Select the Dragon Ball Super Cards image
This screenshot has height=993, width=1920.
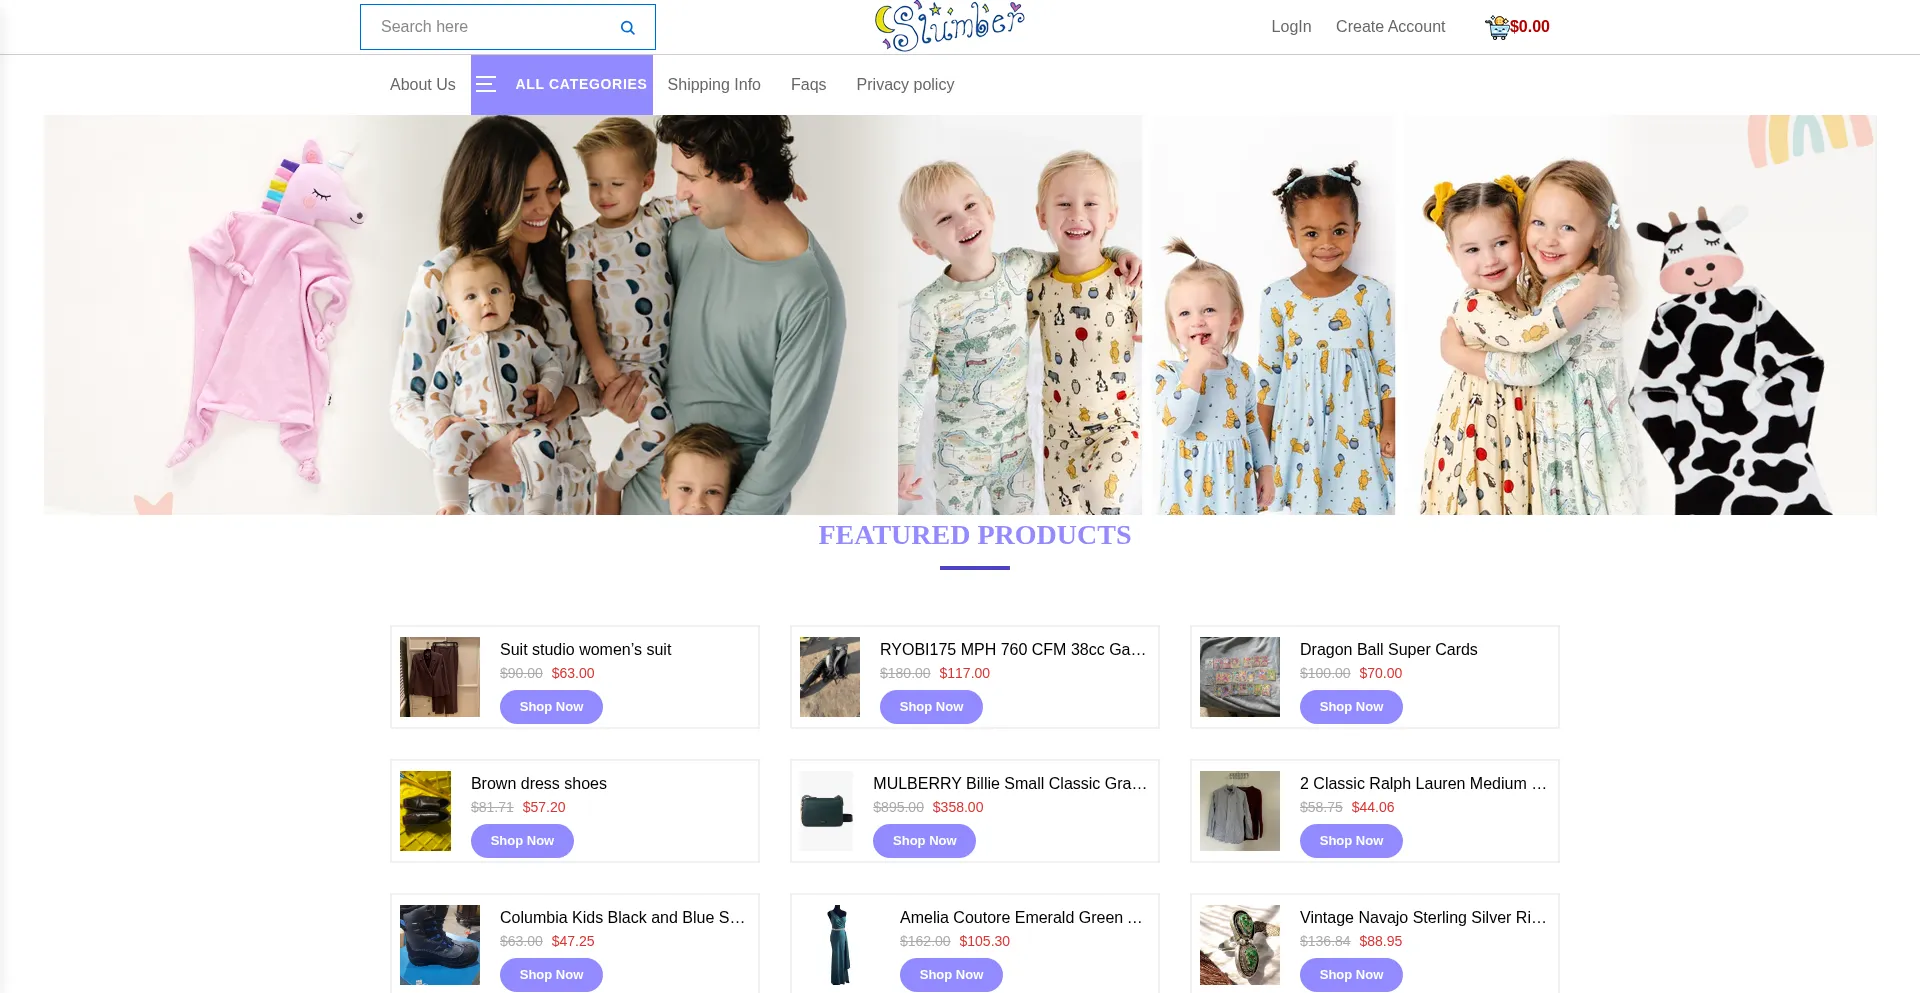(x=1240, y=677)
